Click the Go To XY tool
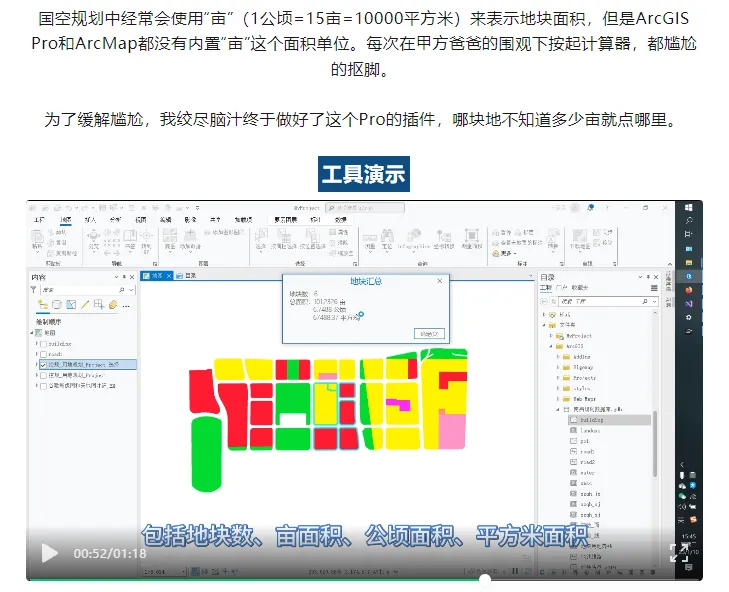The height and width of the screenshot is (592, 729). click(146, 241)
